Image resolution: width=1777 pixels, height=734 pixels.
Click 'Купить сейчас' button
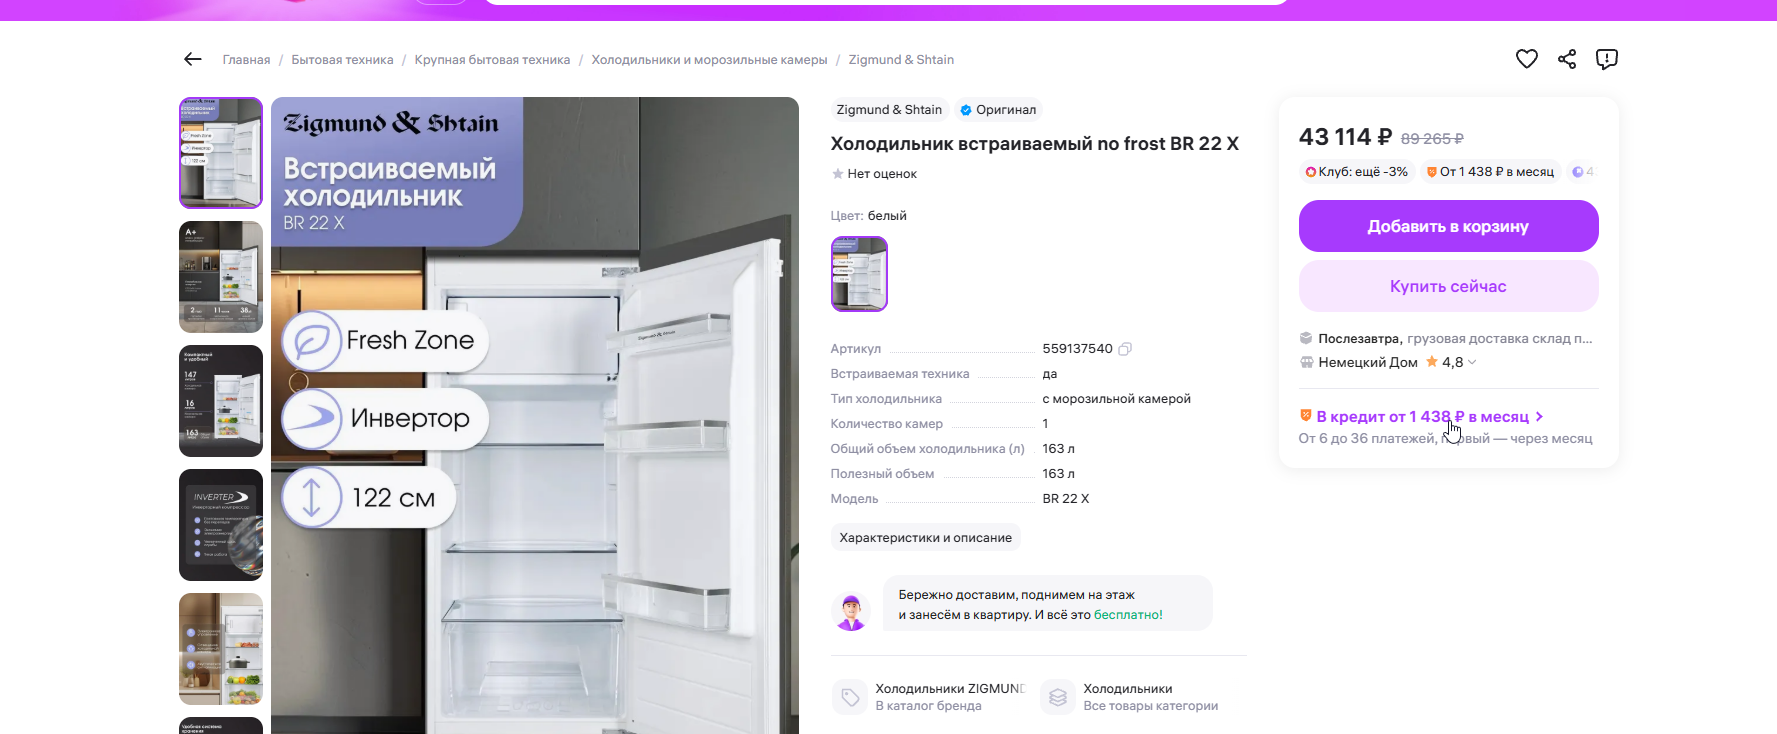[x=1448, y=286]
